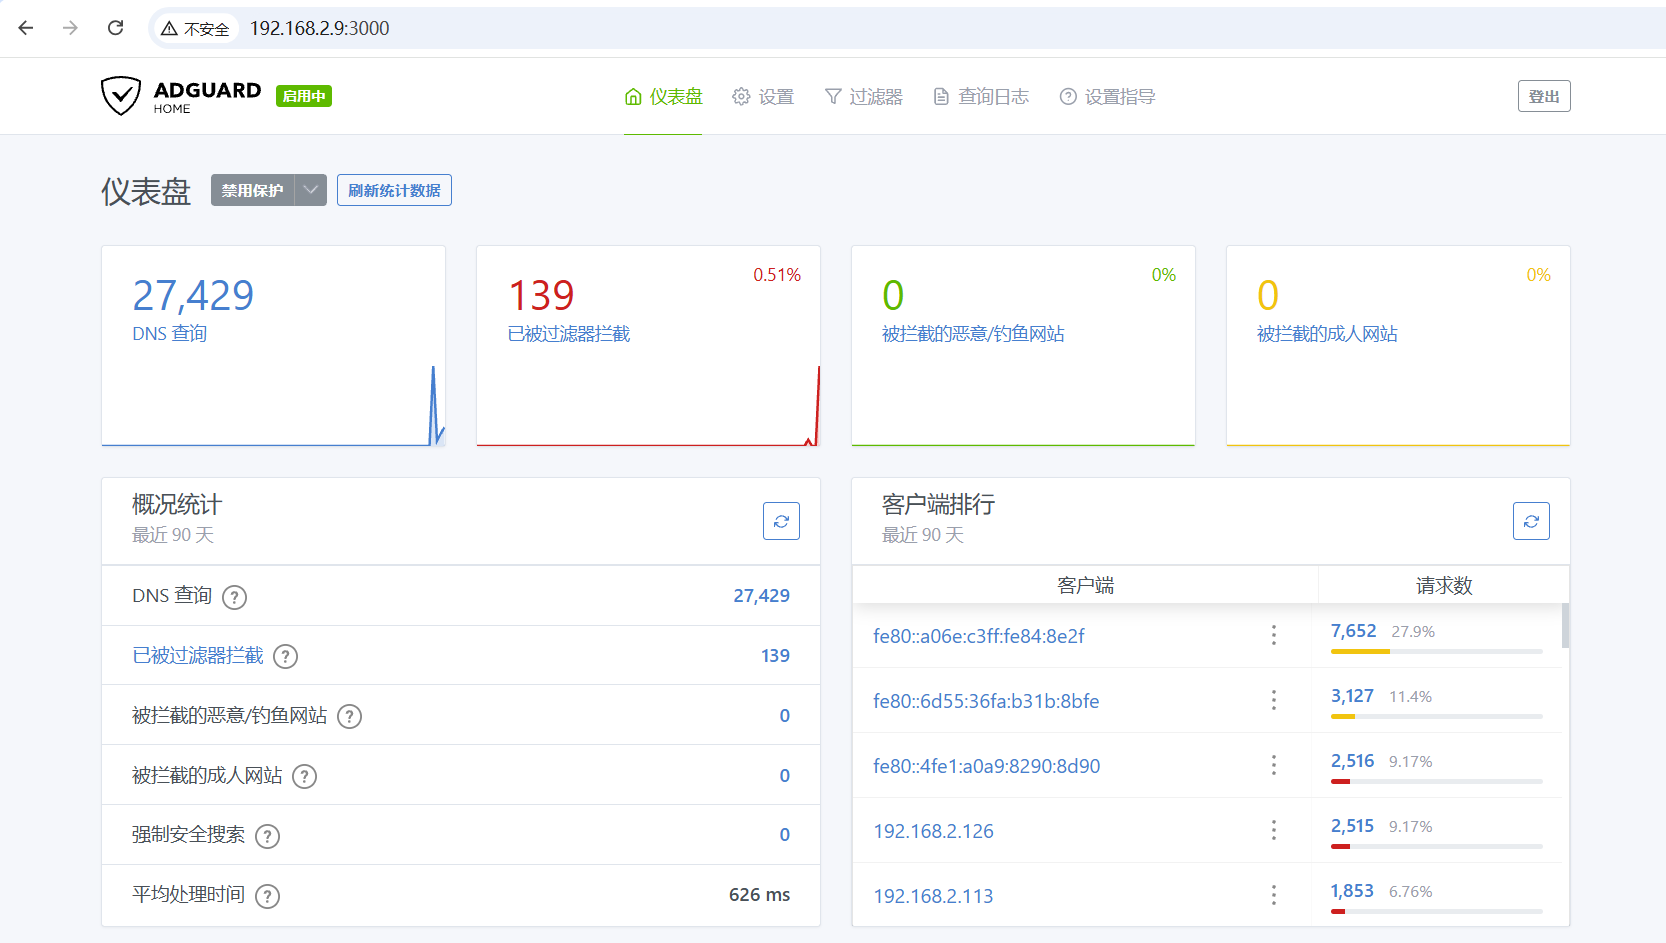Open options menu for client 192.168.2.126
This screenshot has width=1666, height=943.
click(x=1273, y=830)
